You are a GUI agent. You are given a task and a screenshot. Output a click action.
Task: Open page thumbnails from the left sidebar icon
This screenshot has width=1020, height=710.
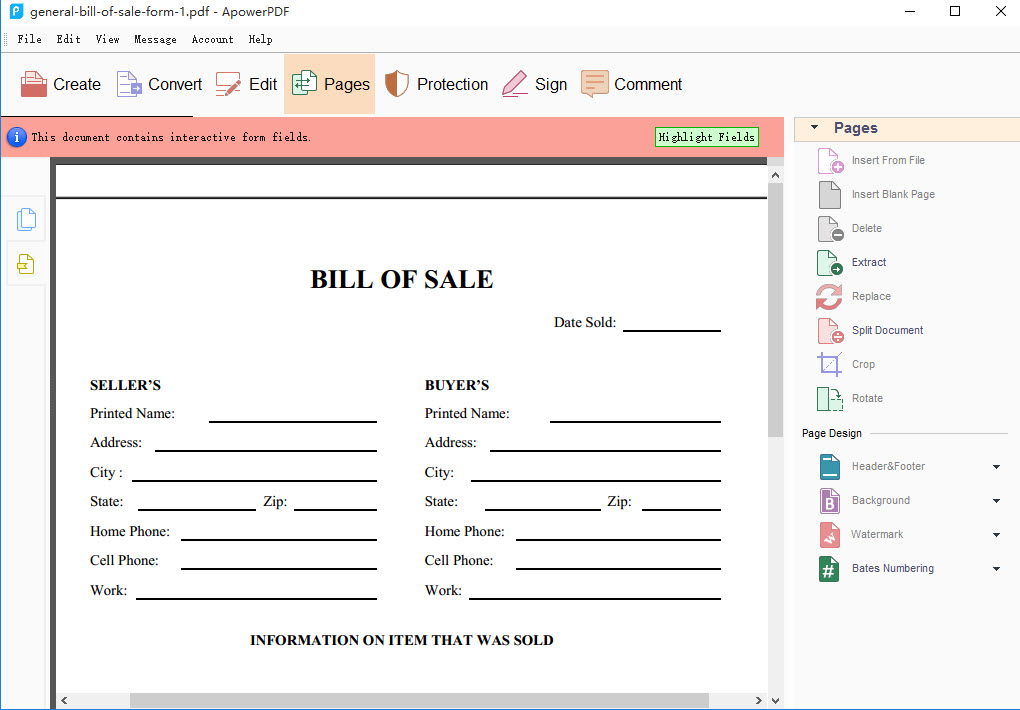pyautogui.click(x=26, y=219)
